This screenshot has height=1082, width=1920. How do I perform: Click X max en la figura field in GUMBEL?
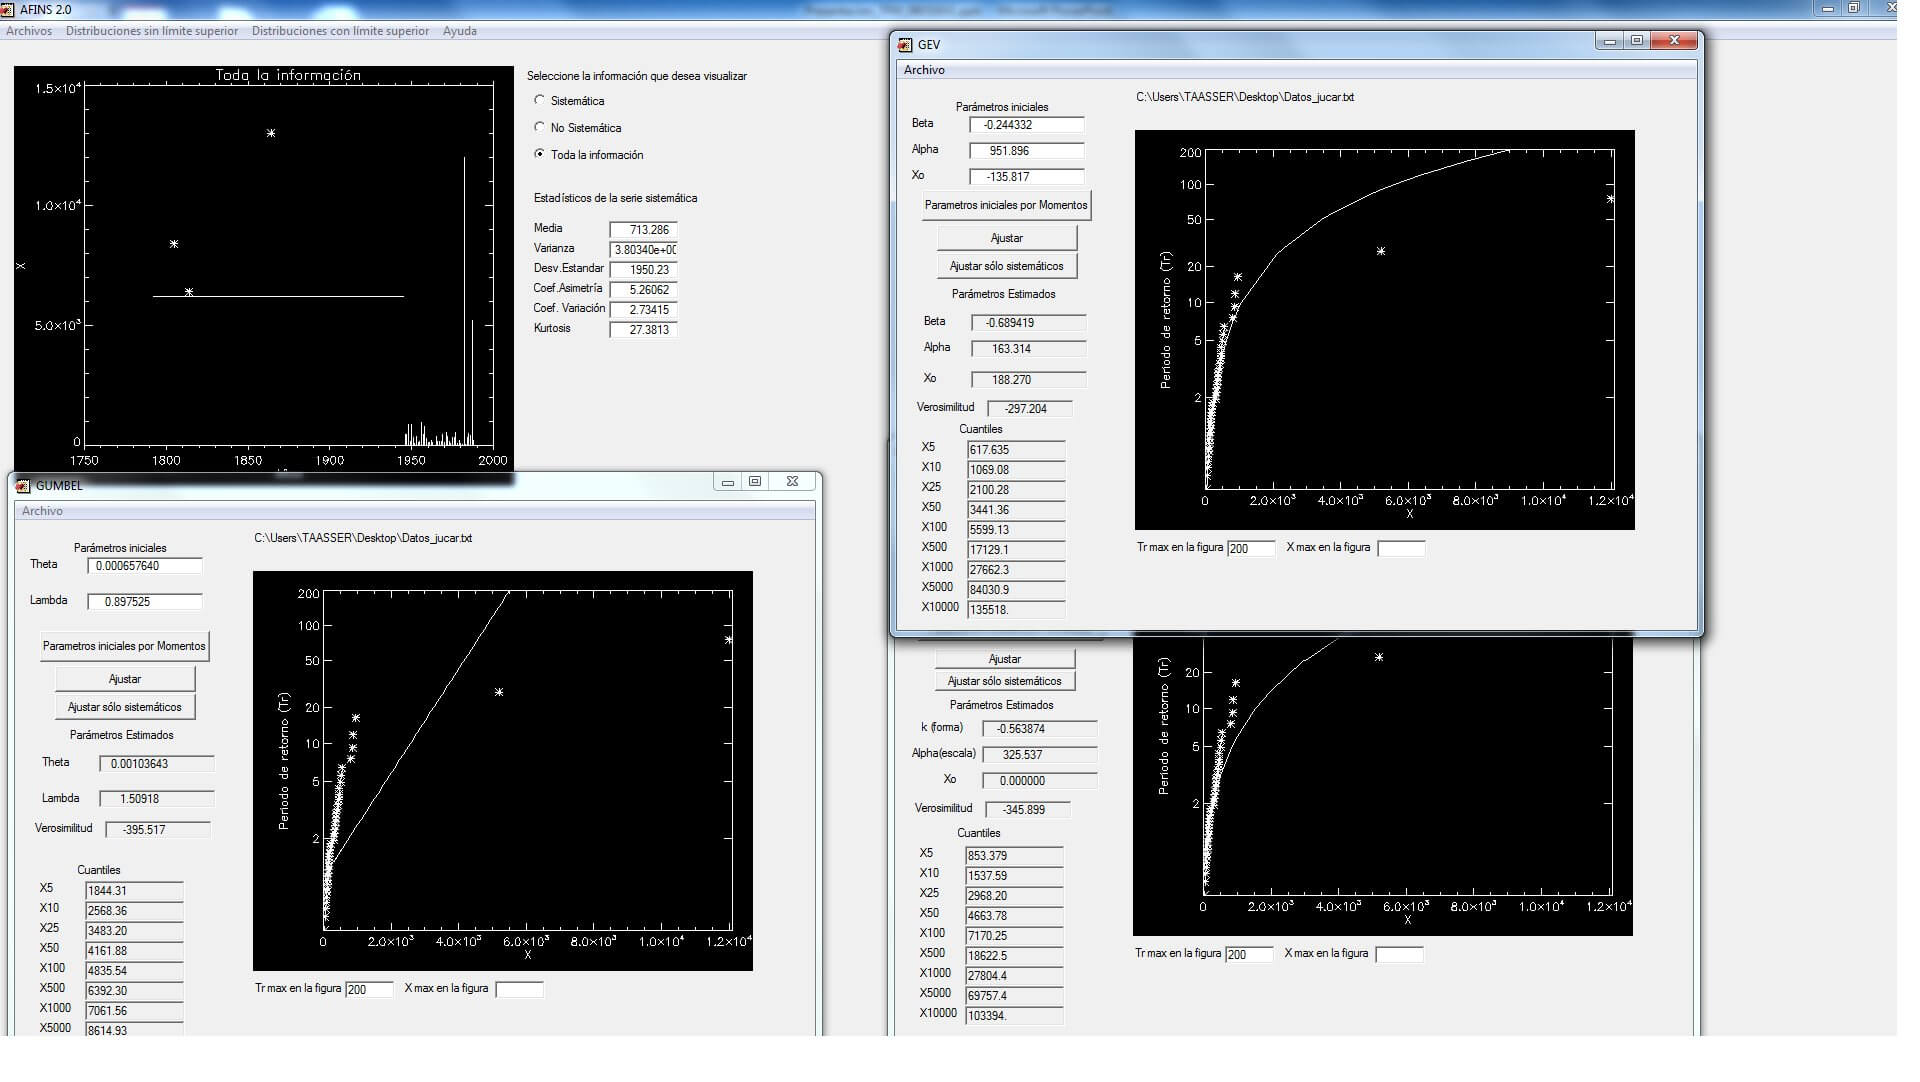click(x=519, y=989)
